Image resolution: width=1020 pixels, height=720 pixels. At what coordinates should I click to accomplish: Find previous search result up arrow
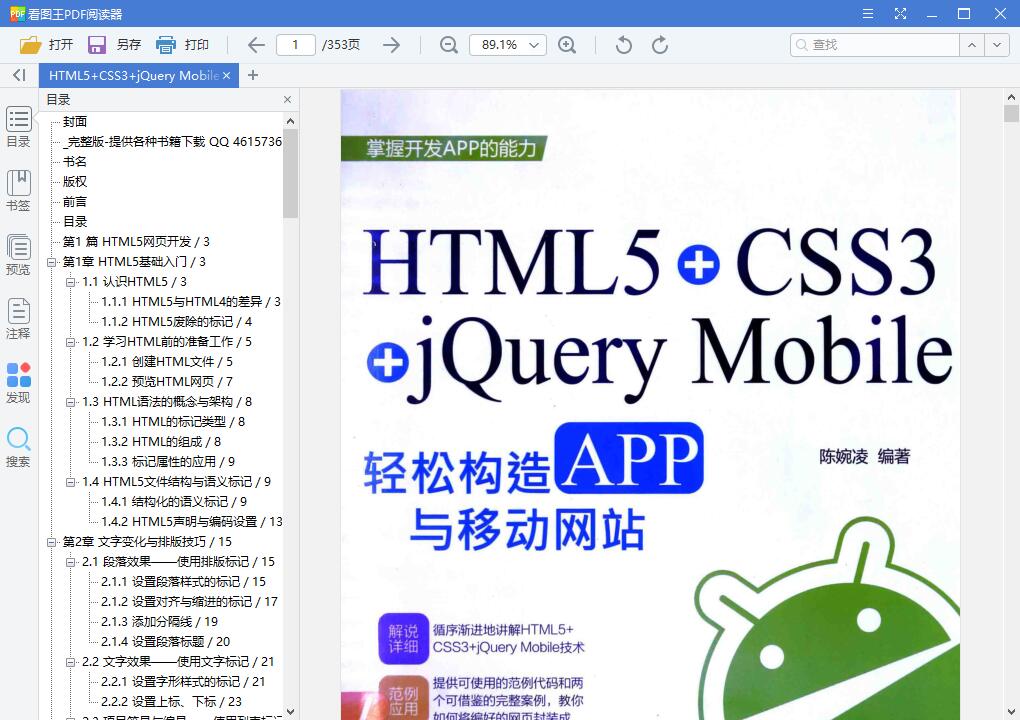[x=972, y=45]
